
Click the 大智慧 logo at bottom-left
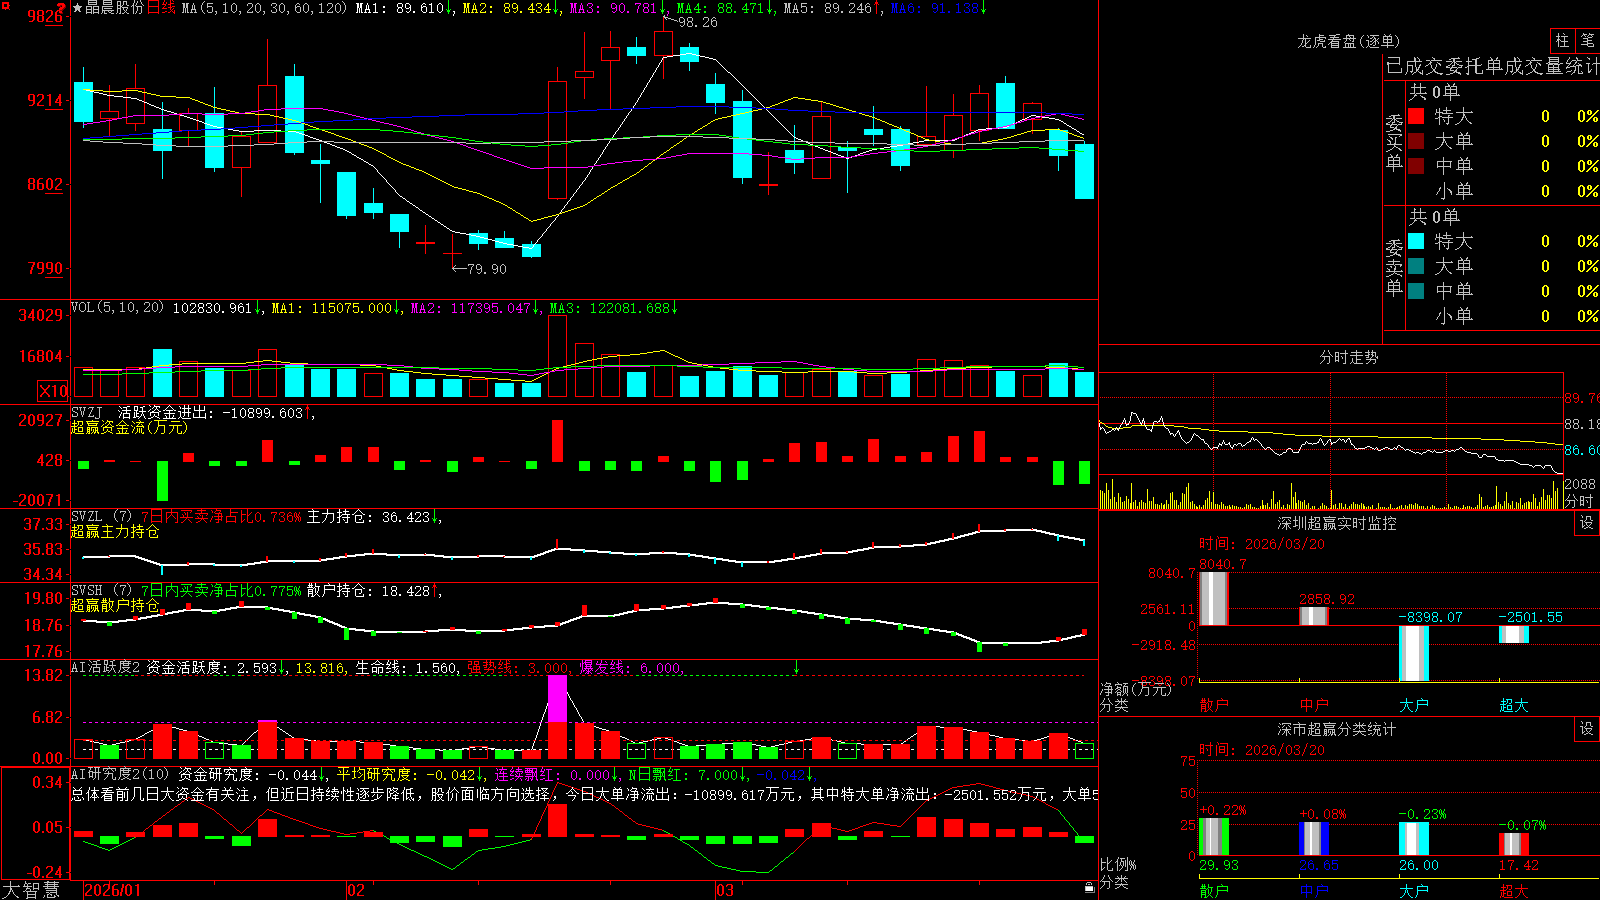[31, 890]
